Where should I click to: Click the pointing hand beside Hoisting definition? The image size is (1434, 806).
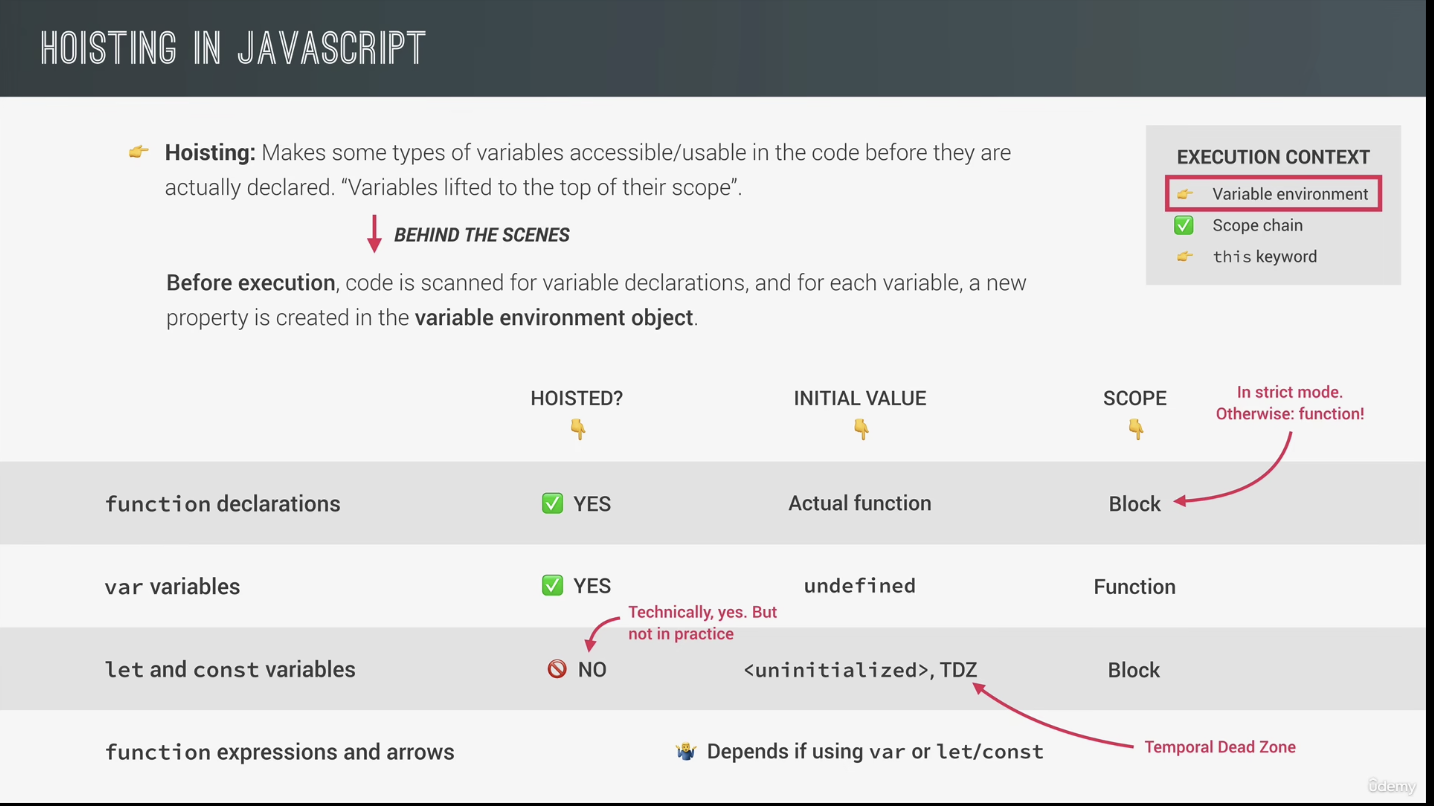(139, 152)
